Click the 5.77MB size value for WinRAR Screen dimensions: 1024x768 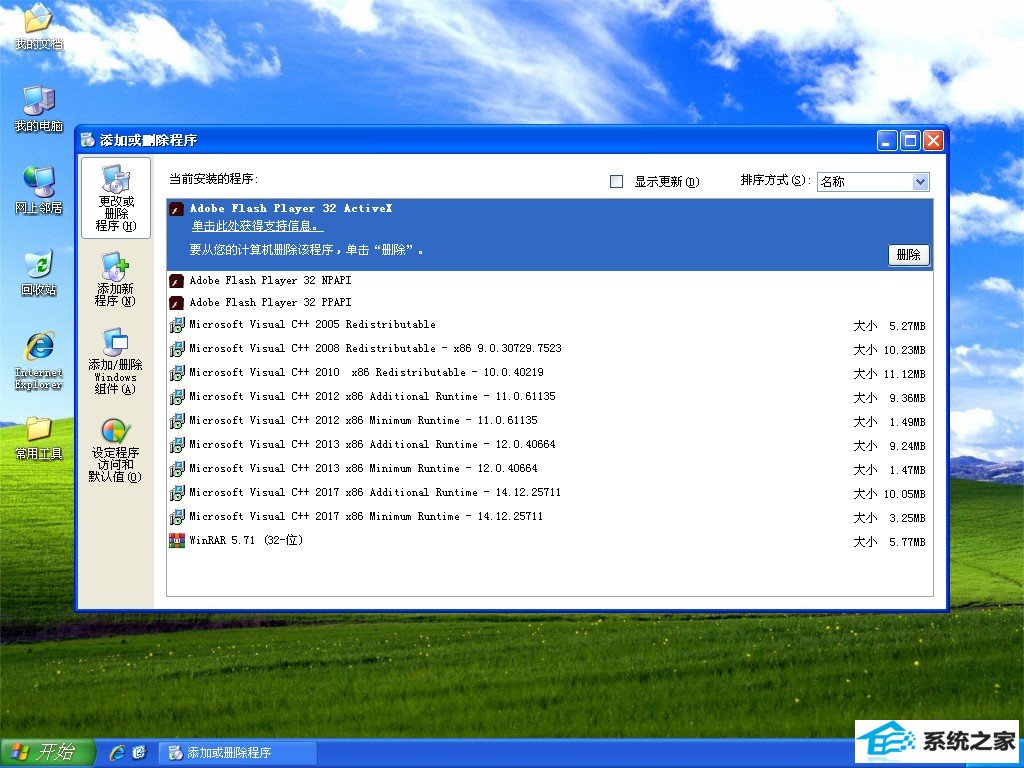[907, 542]
